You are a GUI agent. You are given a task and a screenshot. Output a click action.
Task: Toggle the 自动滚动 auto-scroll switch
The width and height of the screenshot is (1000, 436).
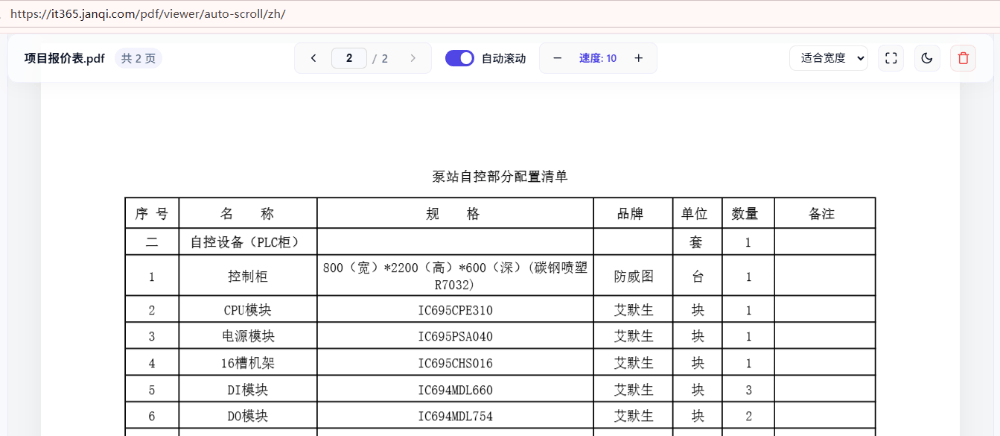[x=460, y=58]
